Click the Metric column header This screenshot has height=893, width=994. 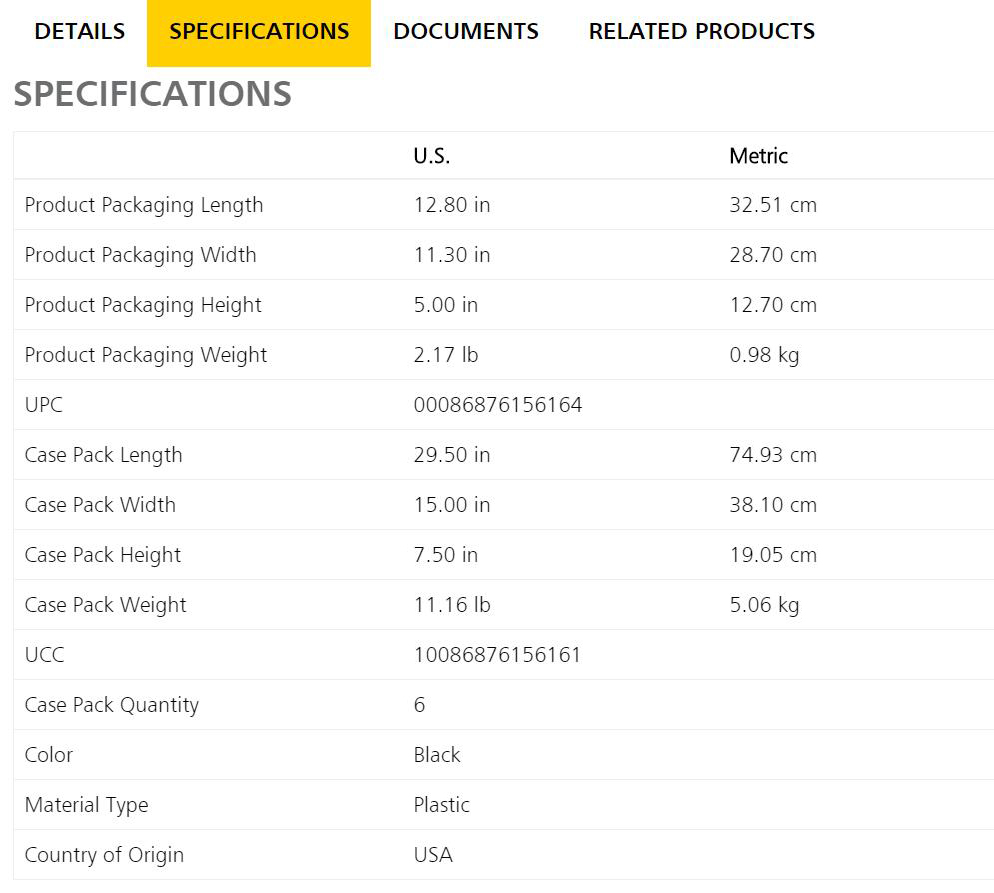(758, 156)
